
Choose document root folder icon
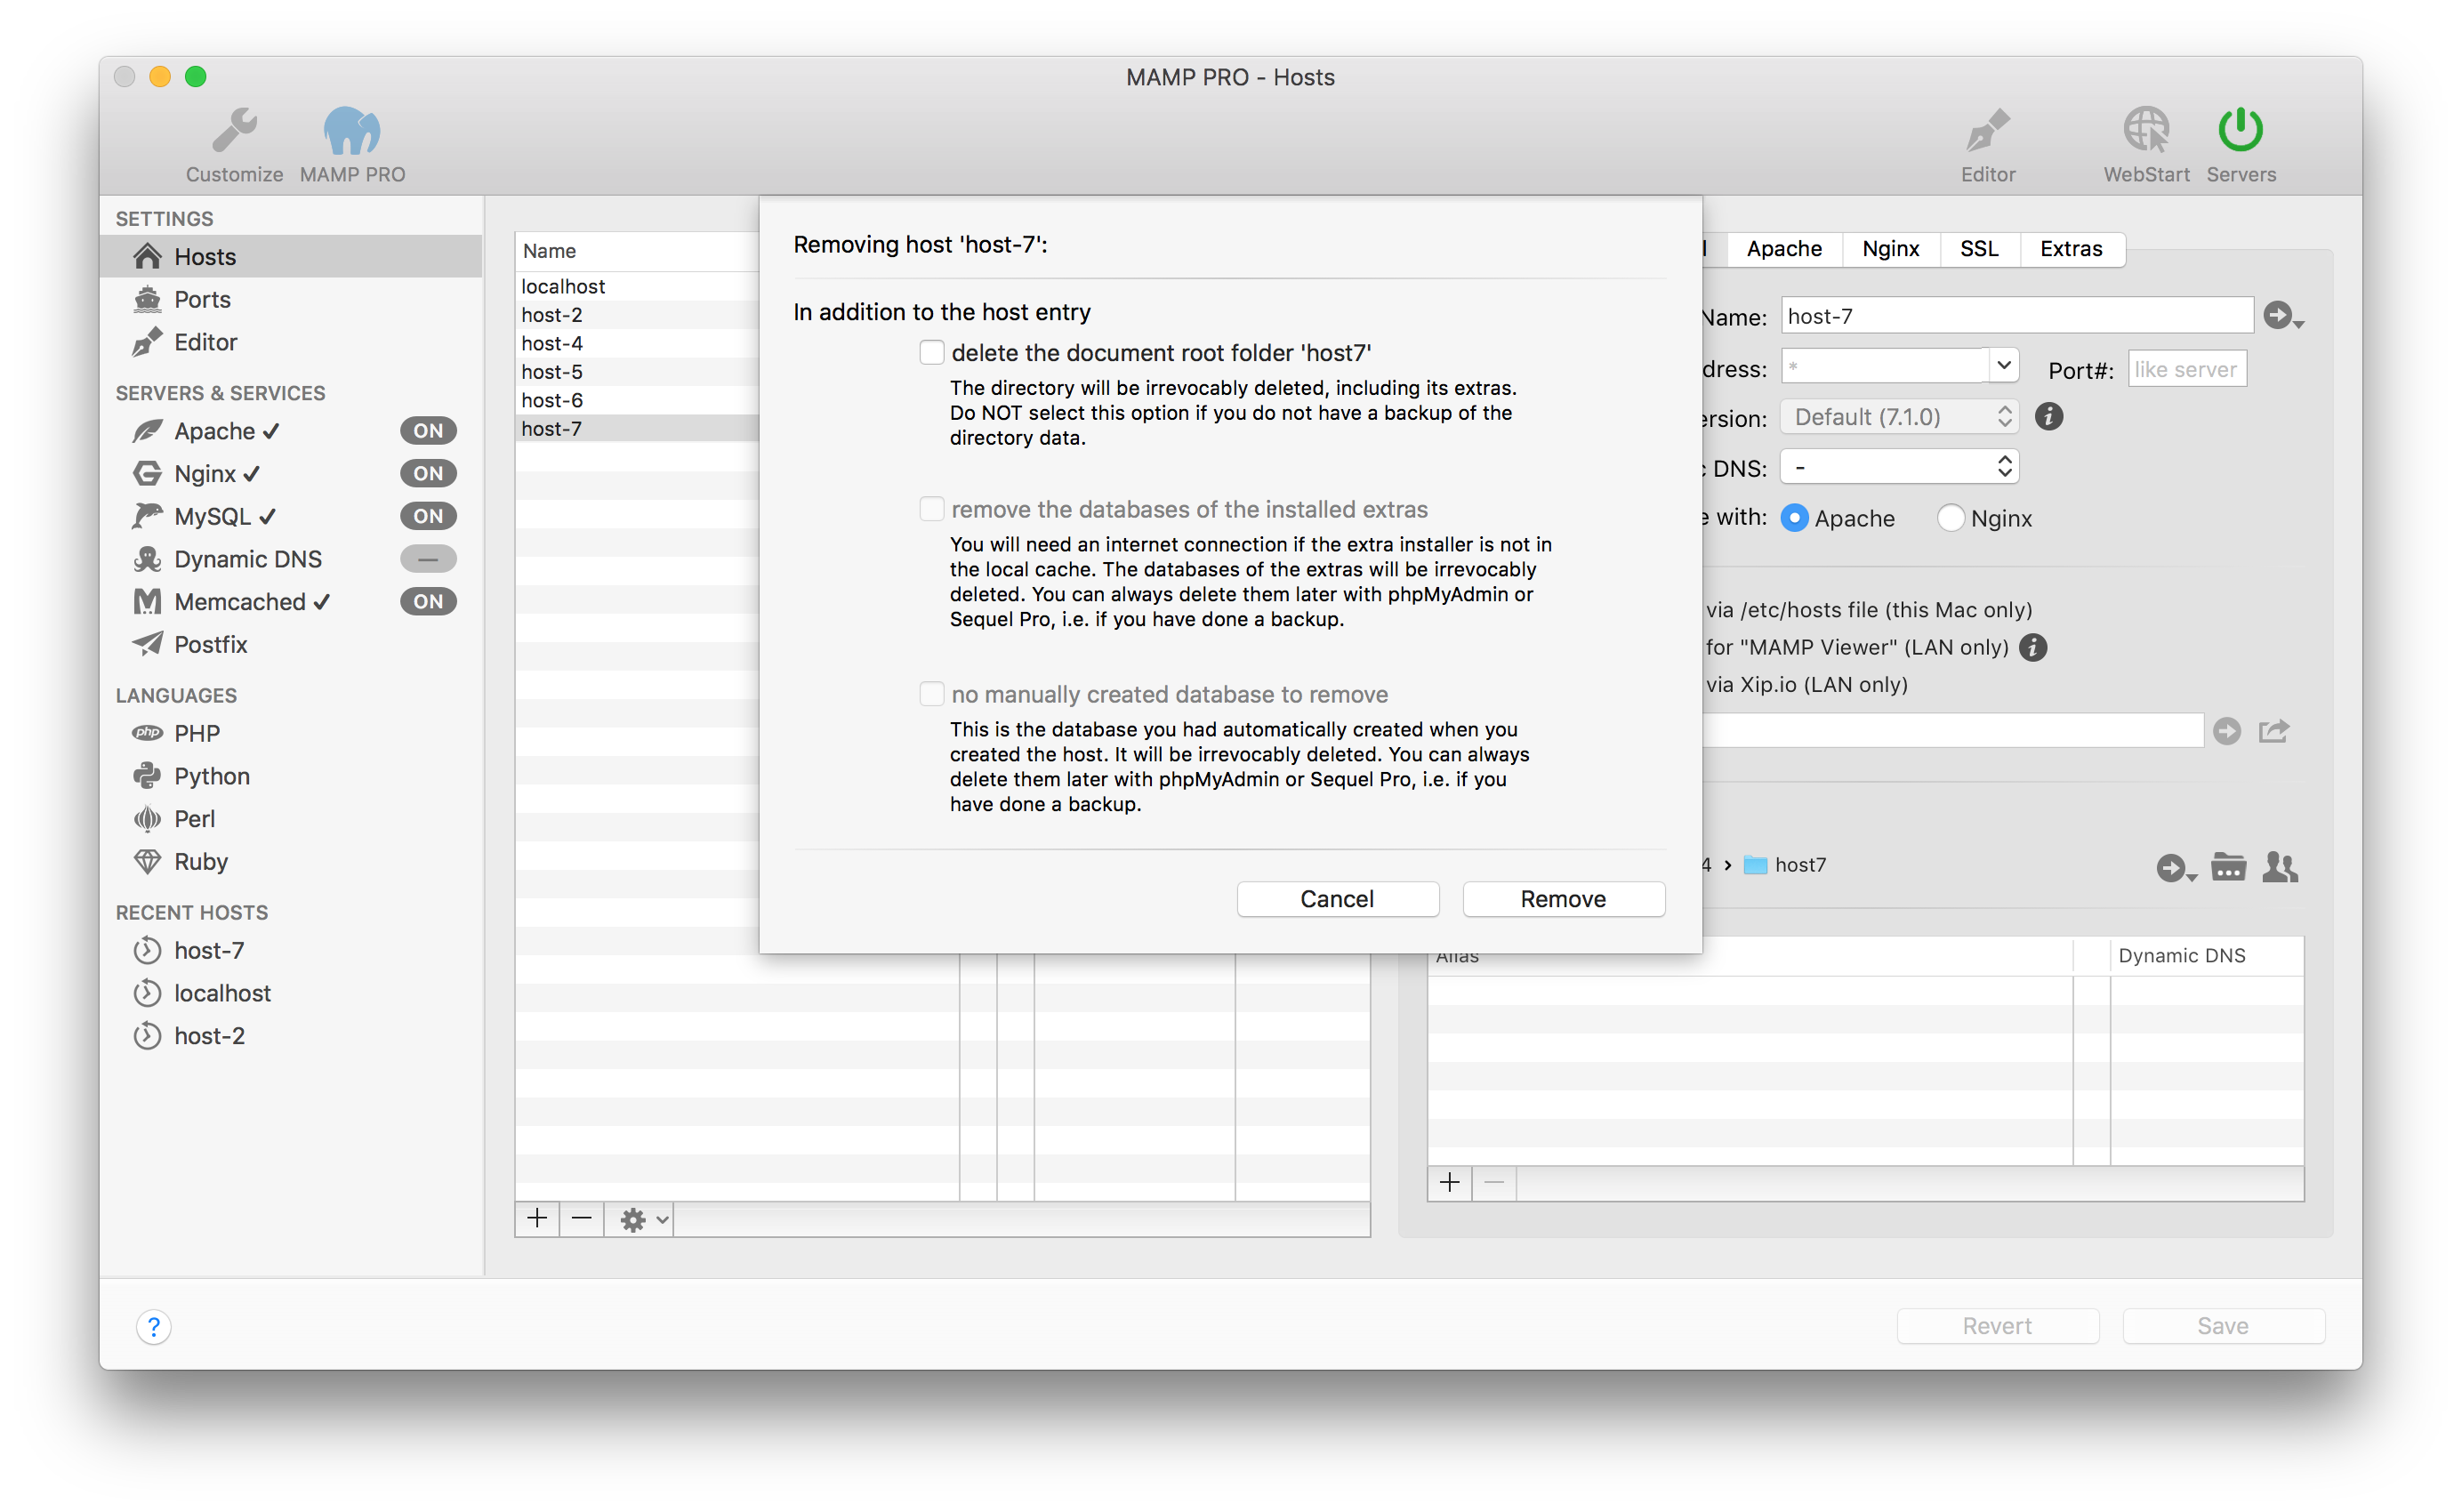2228,867
